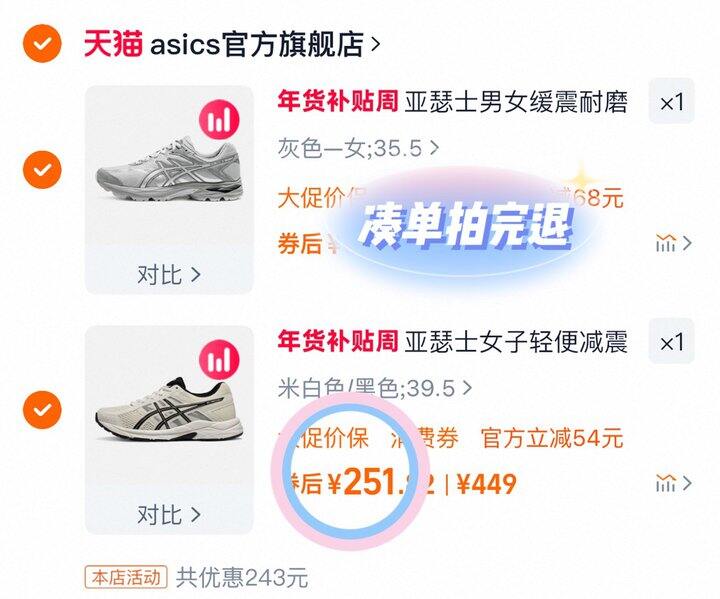View price trend icon for first item
Viewport: 720px width, 599px height.
pos(673,243)
